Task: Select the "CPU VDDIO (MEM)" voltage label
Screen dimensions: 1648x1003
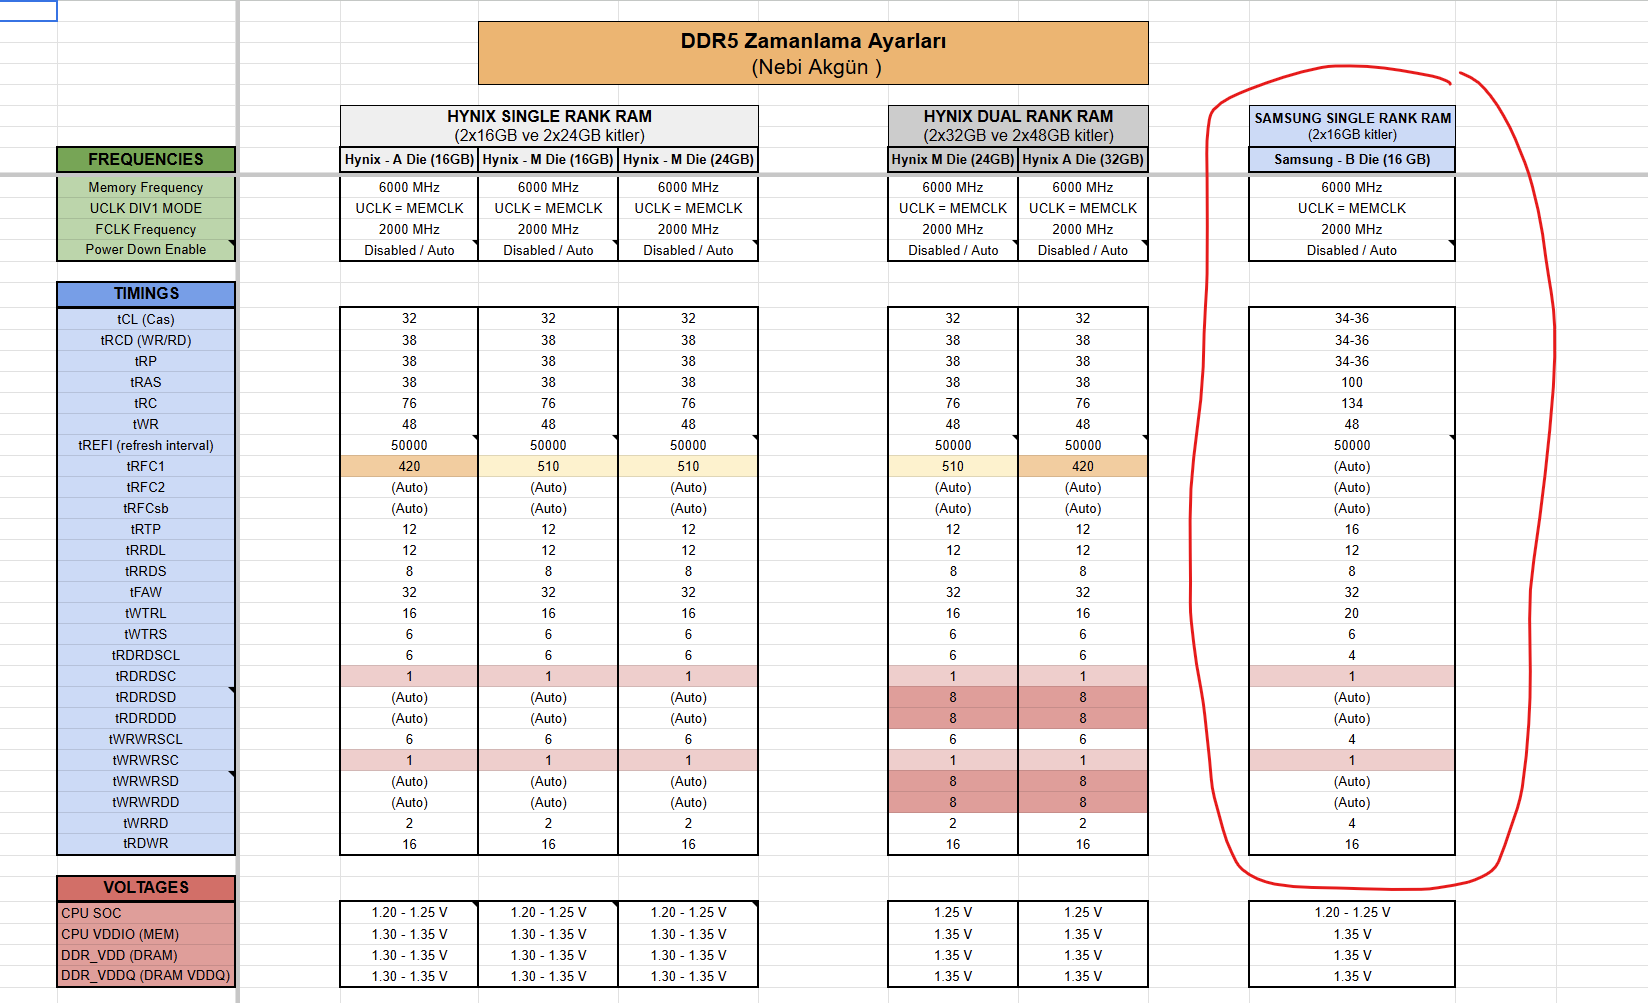Action: pyautogui.click(x=146, y=934)
